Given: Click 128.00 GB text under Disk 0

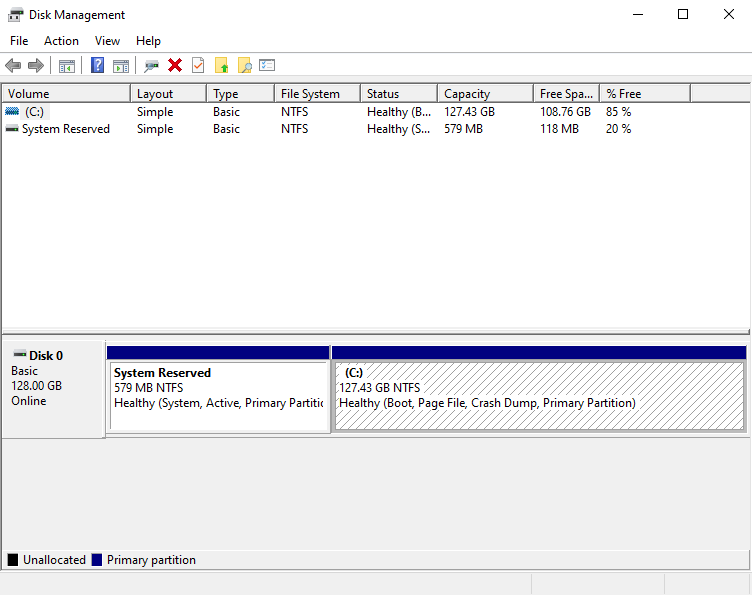Looking at the screenshot, I should click(x=36, y=386).
